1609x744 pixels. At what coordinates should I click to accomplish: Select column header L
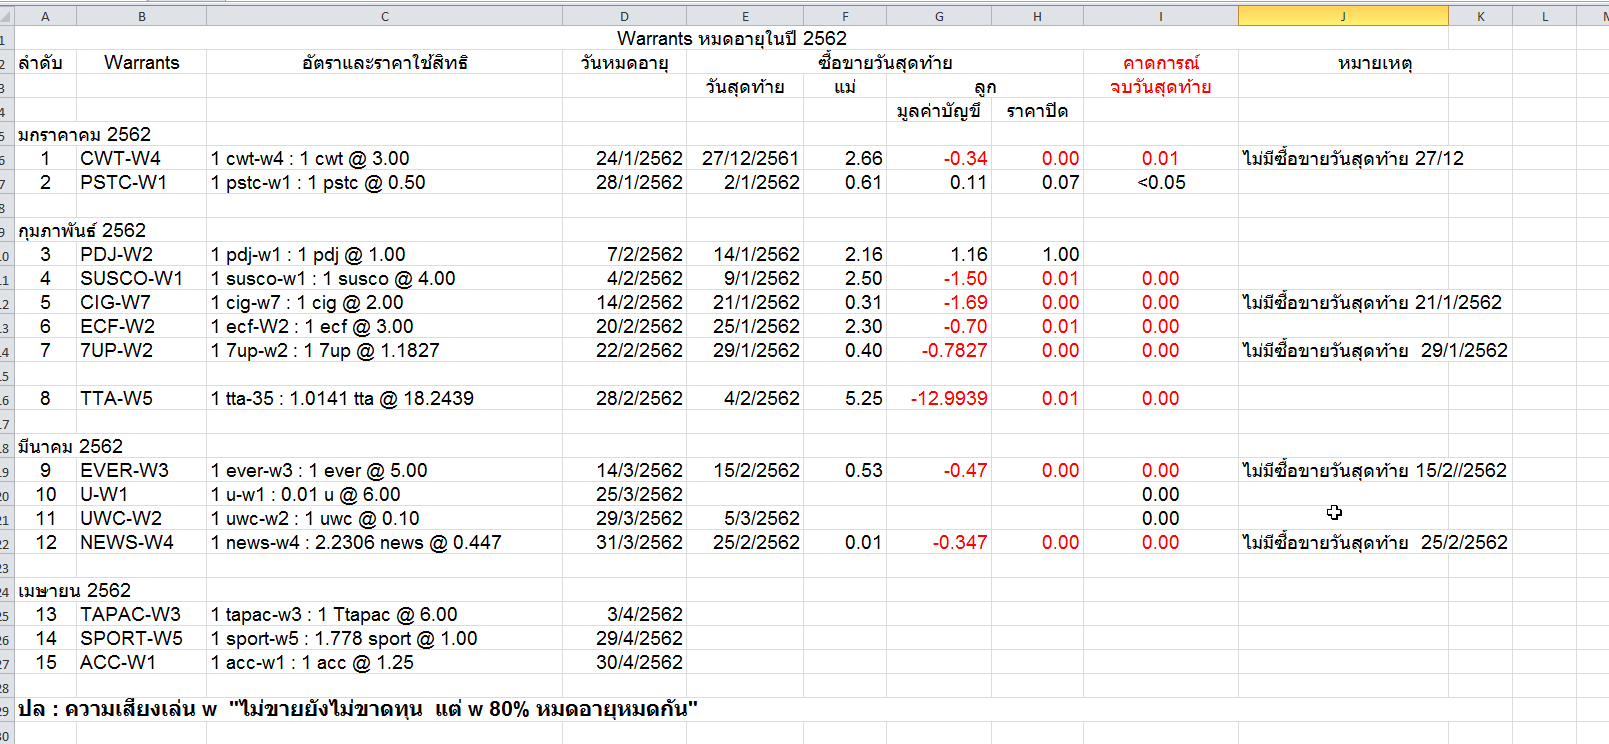pyautogui.click(x=1544, y=16)
